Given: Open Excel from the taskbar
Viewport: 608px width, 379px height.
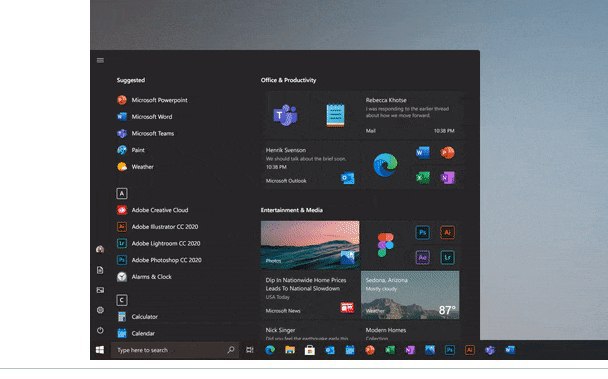Looking at the screenshot, I should [390, 350].
